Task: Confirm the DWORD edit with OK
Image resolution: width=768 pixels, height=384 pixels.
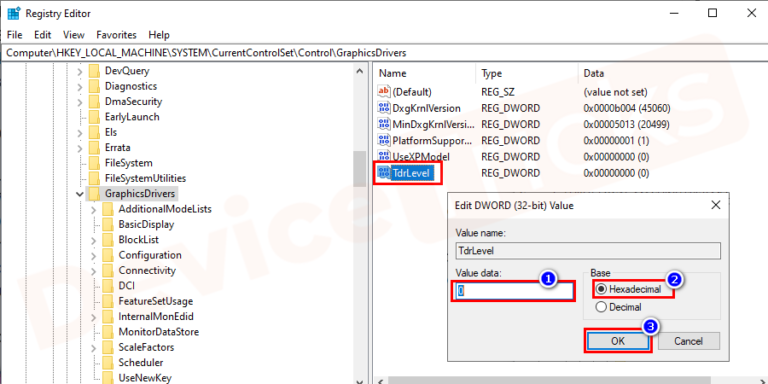Action: [x=618, y=341]
